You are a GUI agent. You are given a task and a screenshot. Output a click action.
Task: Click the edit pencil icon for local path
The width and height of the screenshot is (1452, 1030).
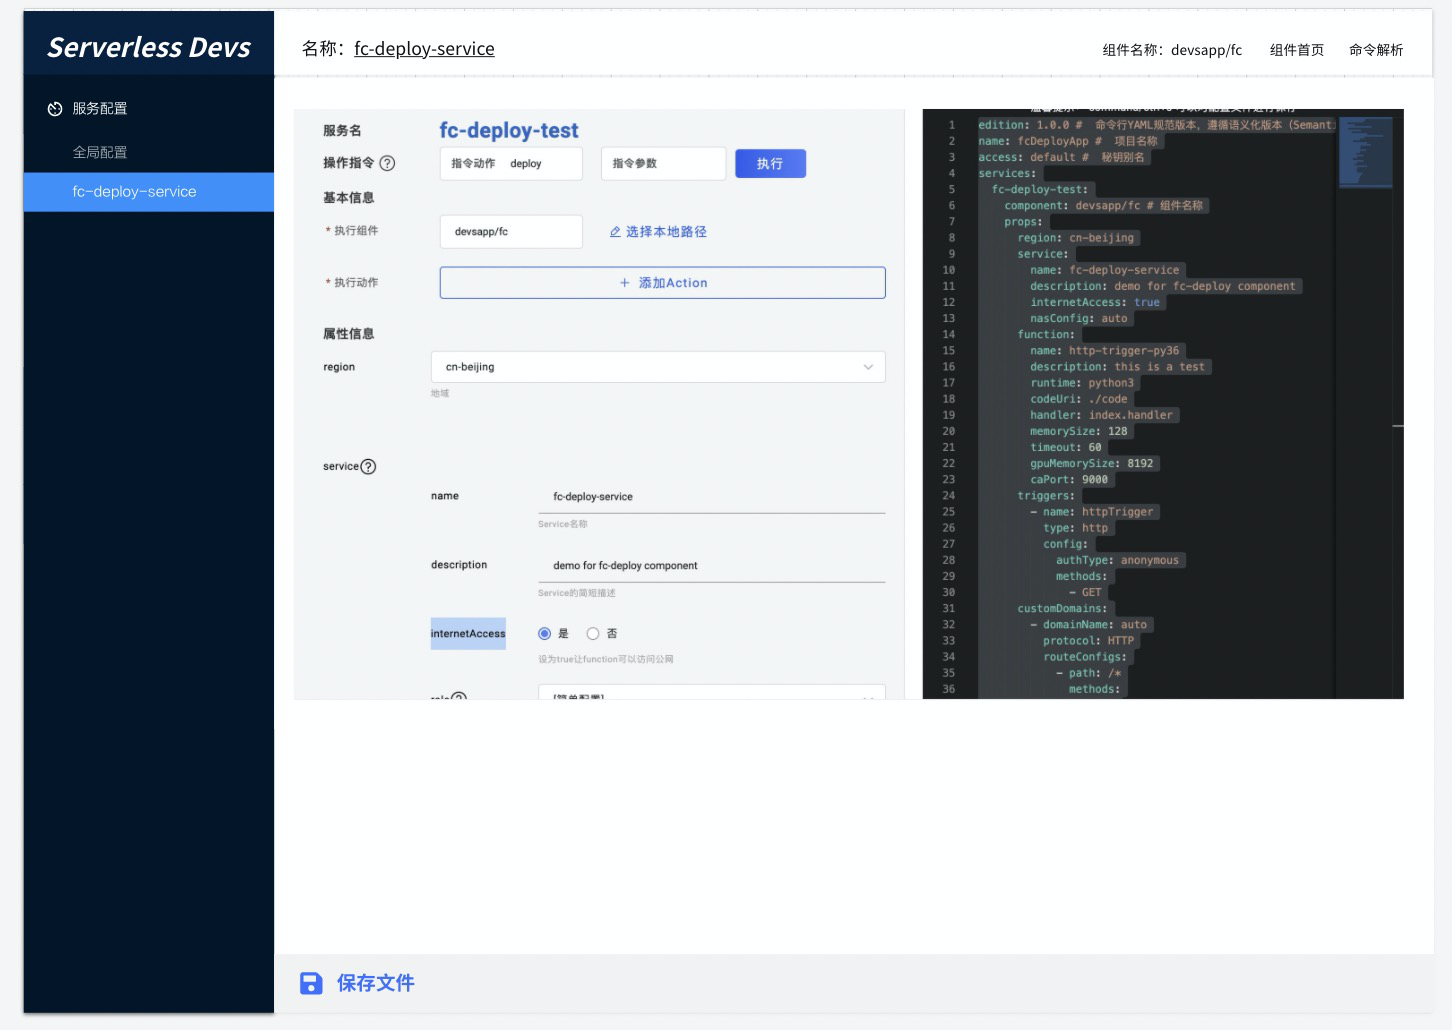point(615,232)
